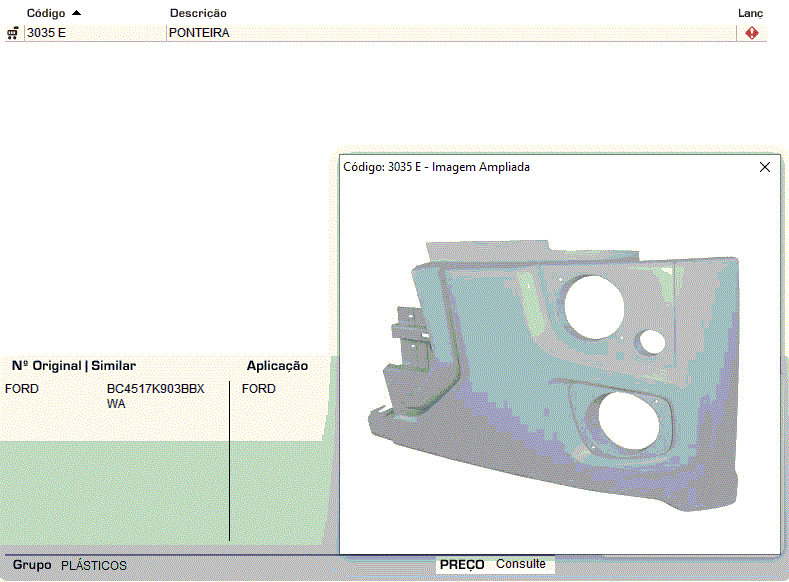Toggle the Código sort arrow
The width and height of the screenshot is (789, 582).
coord(76,13)
